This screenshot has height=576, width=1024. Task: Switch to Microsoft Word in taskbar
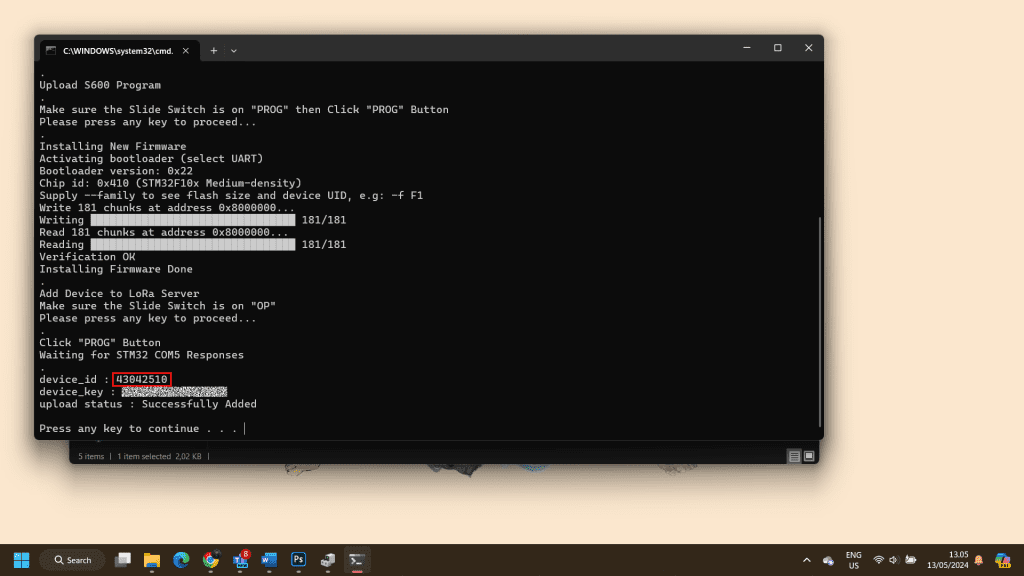(269, 560)
